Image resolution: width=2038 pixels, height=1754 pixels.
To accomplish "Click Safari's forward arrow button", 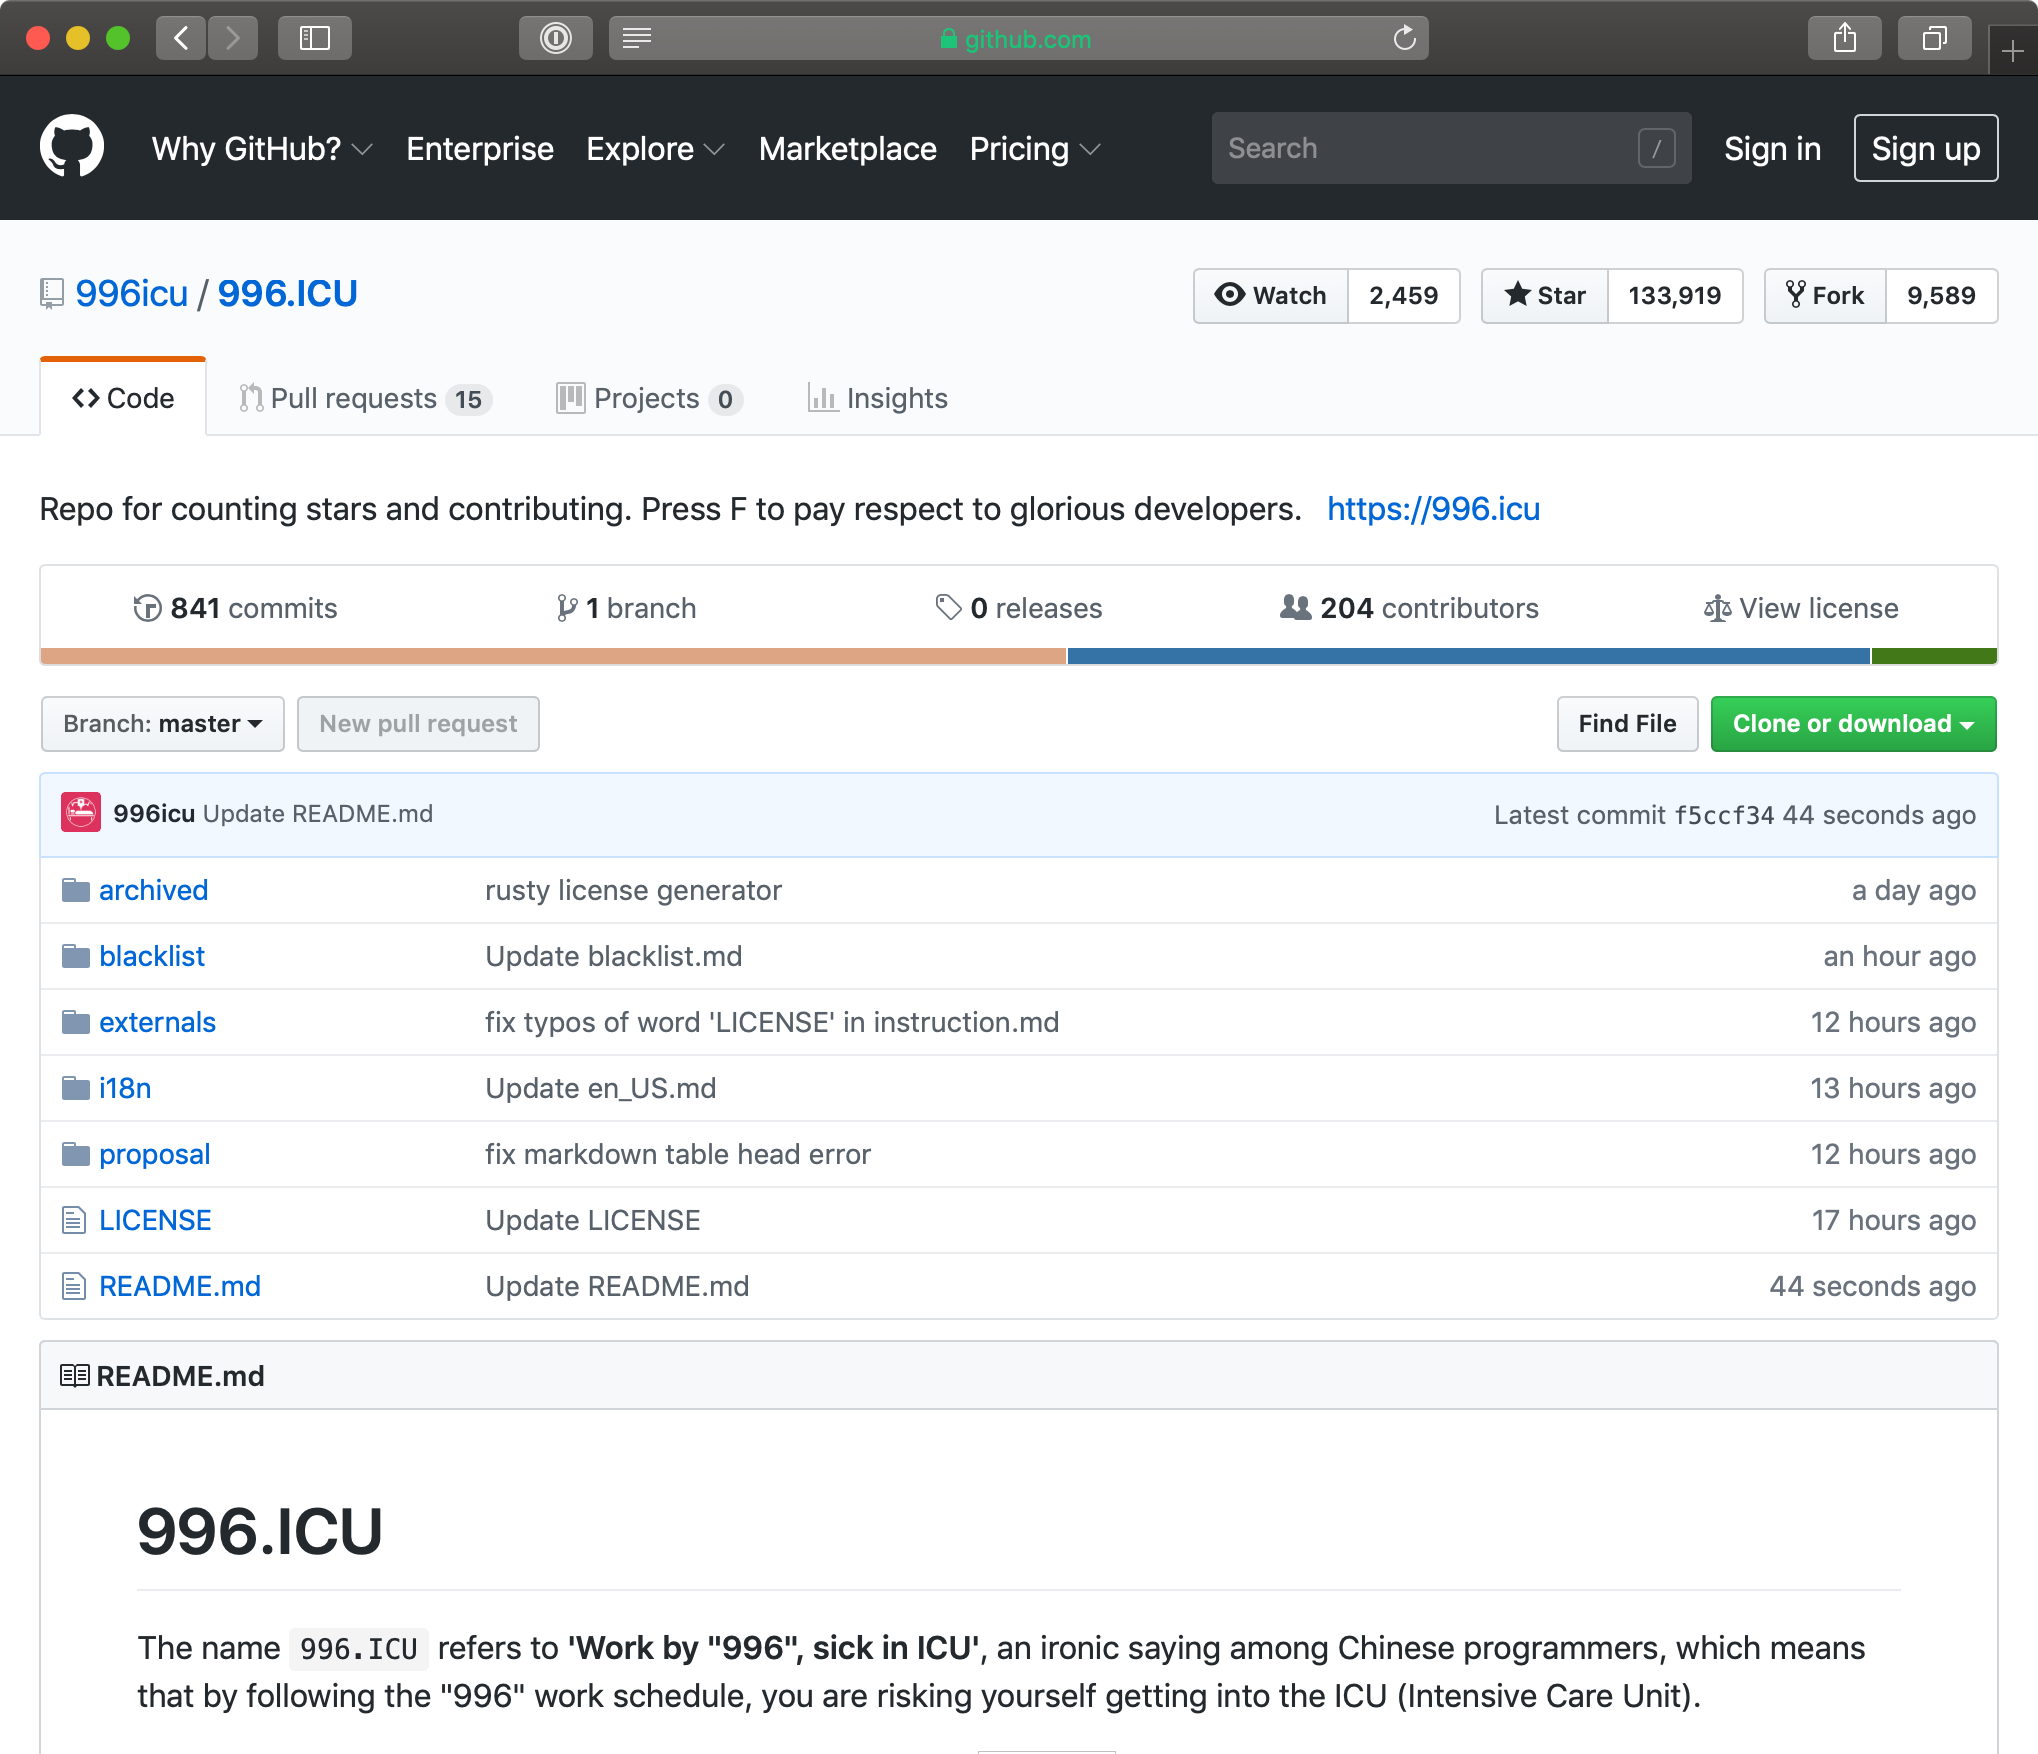I will (x=233, y=38).
